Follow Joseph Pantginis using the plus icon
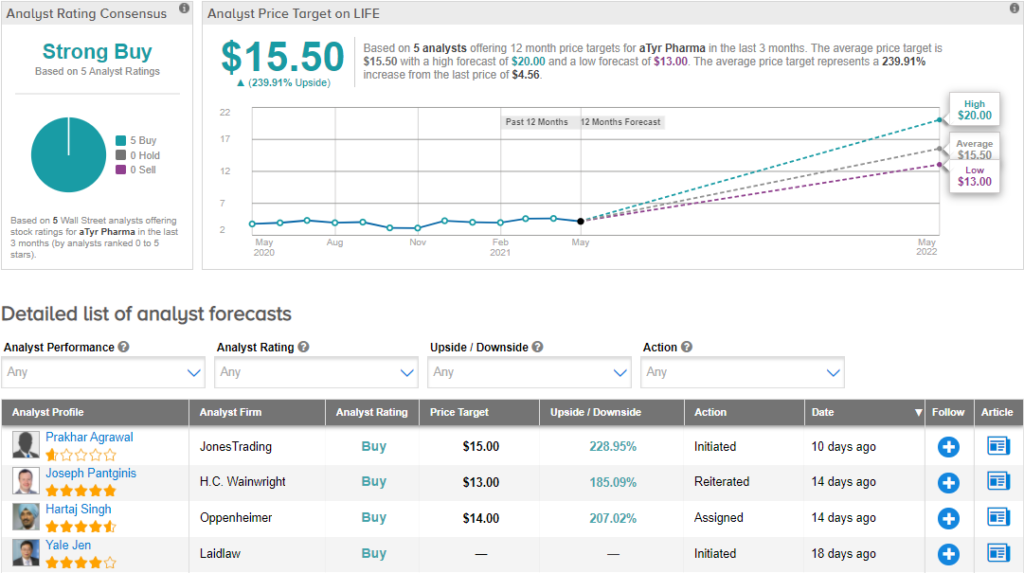 click(948, 483)
